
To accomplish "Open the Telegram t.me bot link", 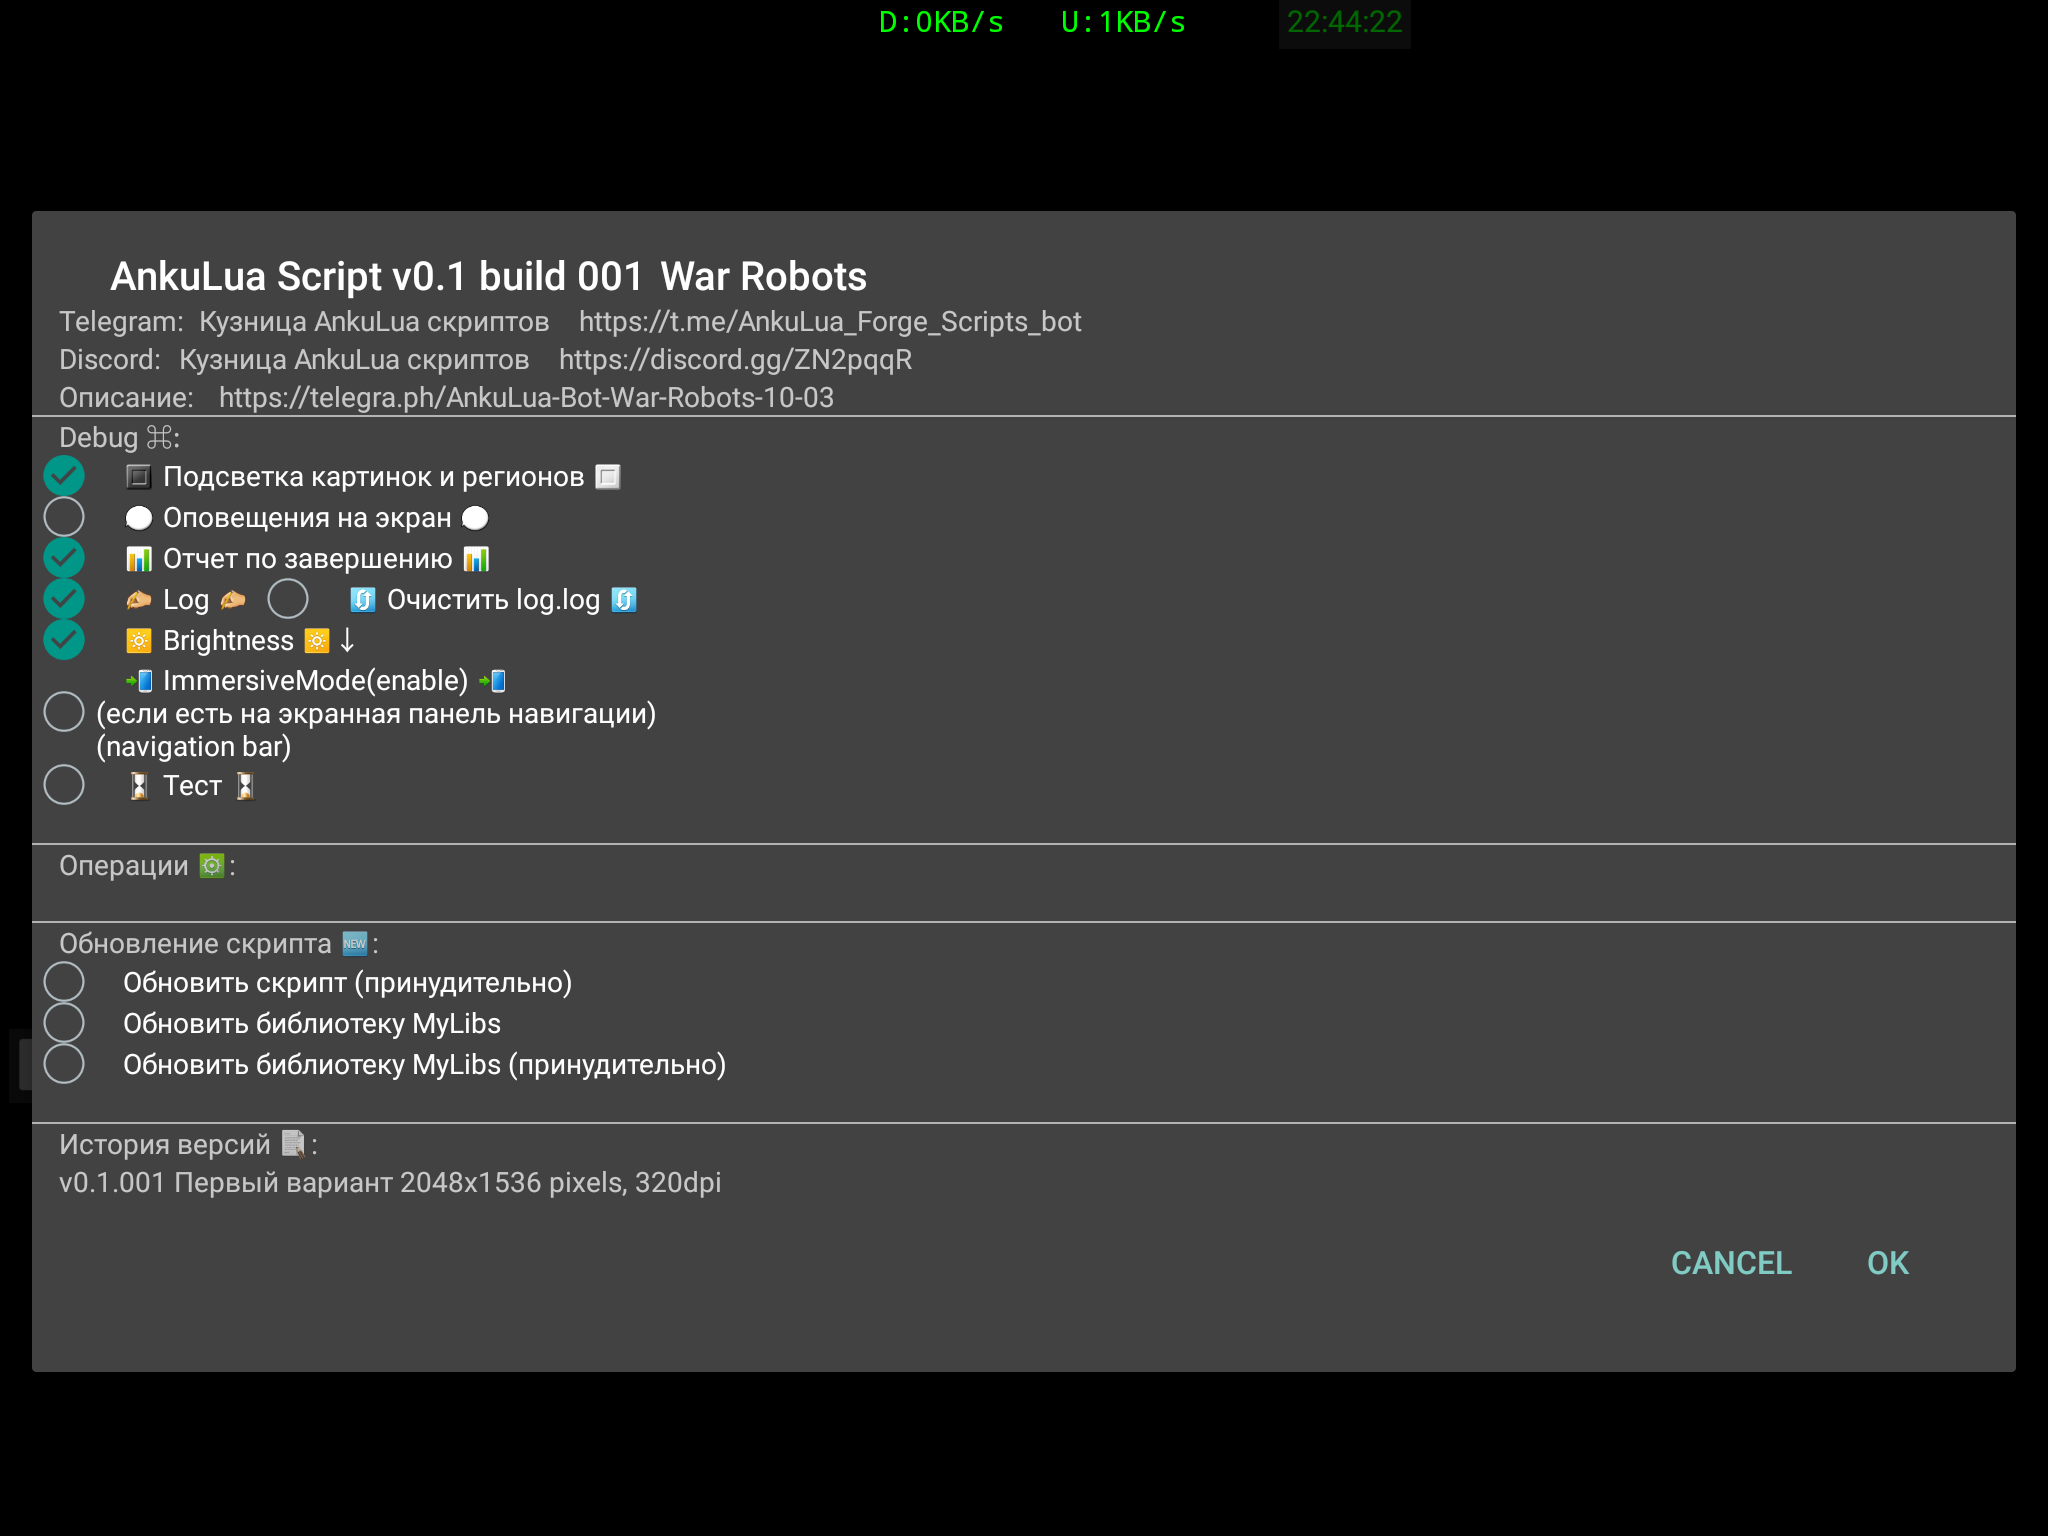I will click(830, 322).
